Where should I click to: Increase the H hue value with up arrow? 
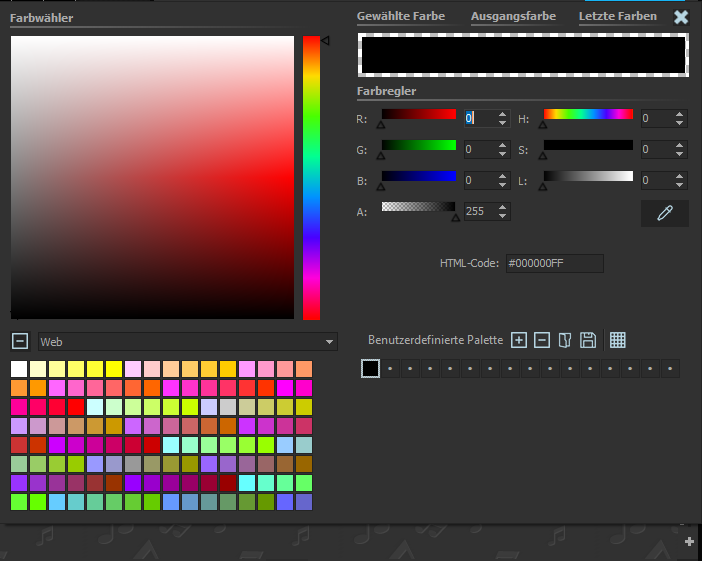click(680, 114)
